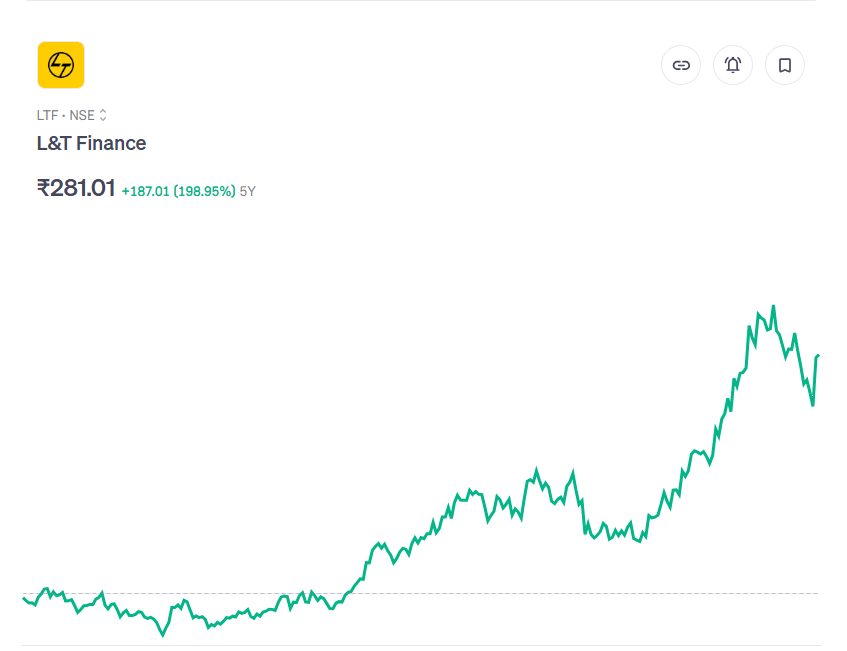Click the 198.95% percentage gain
This screenshot has height=651, width=847.
pyautogui.click(x=205, y=190)
